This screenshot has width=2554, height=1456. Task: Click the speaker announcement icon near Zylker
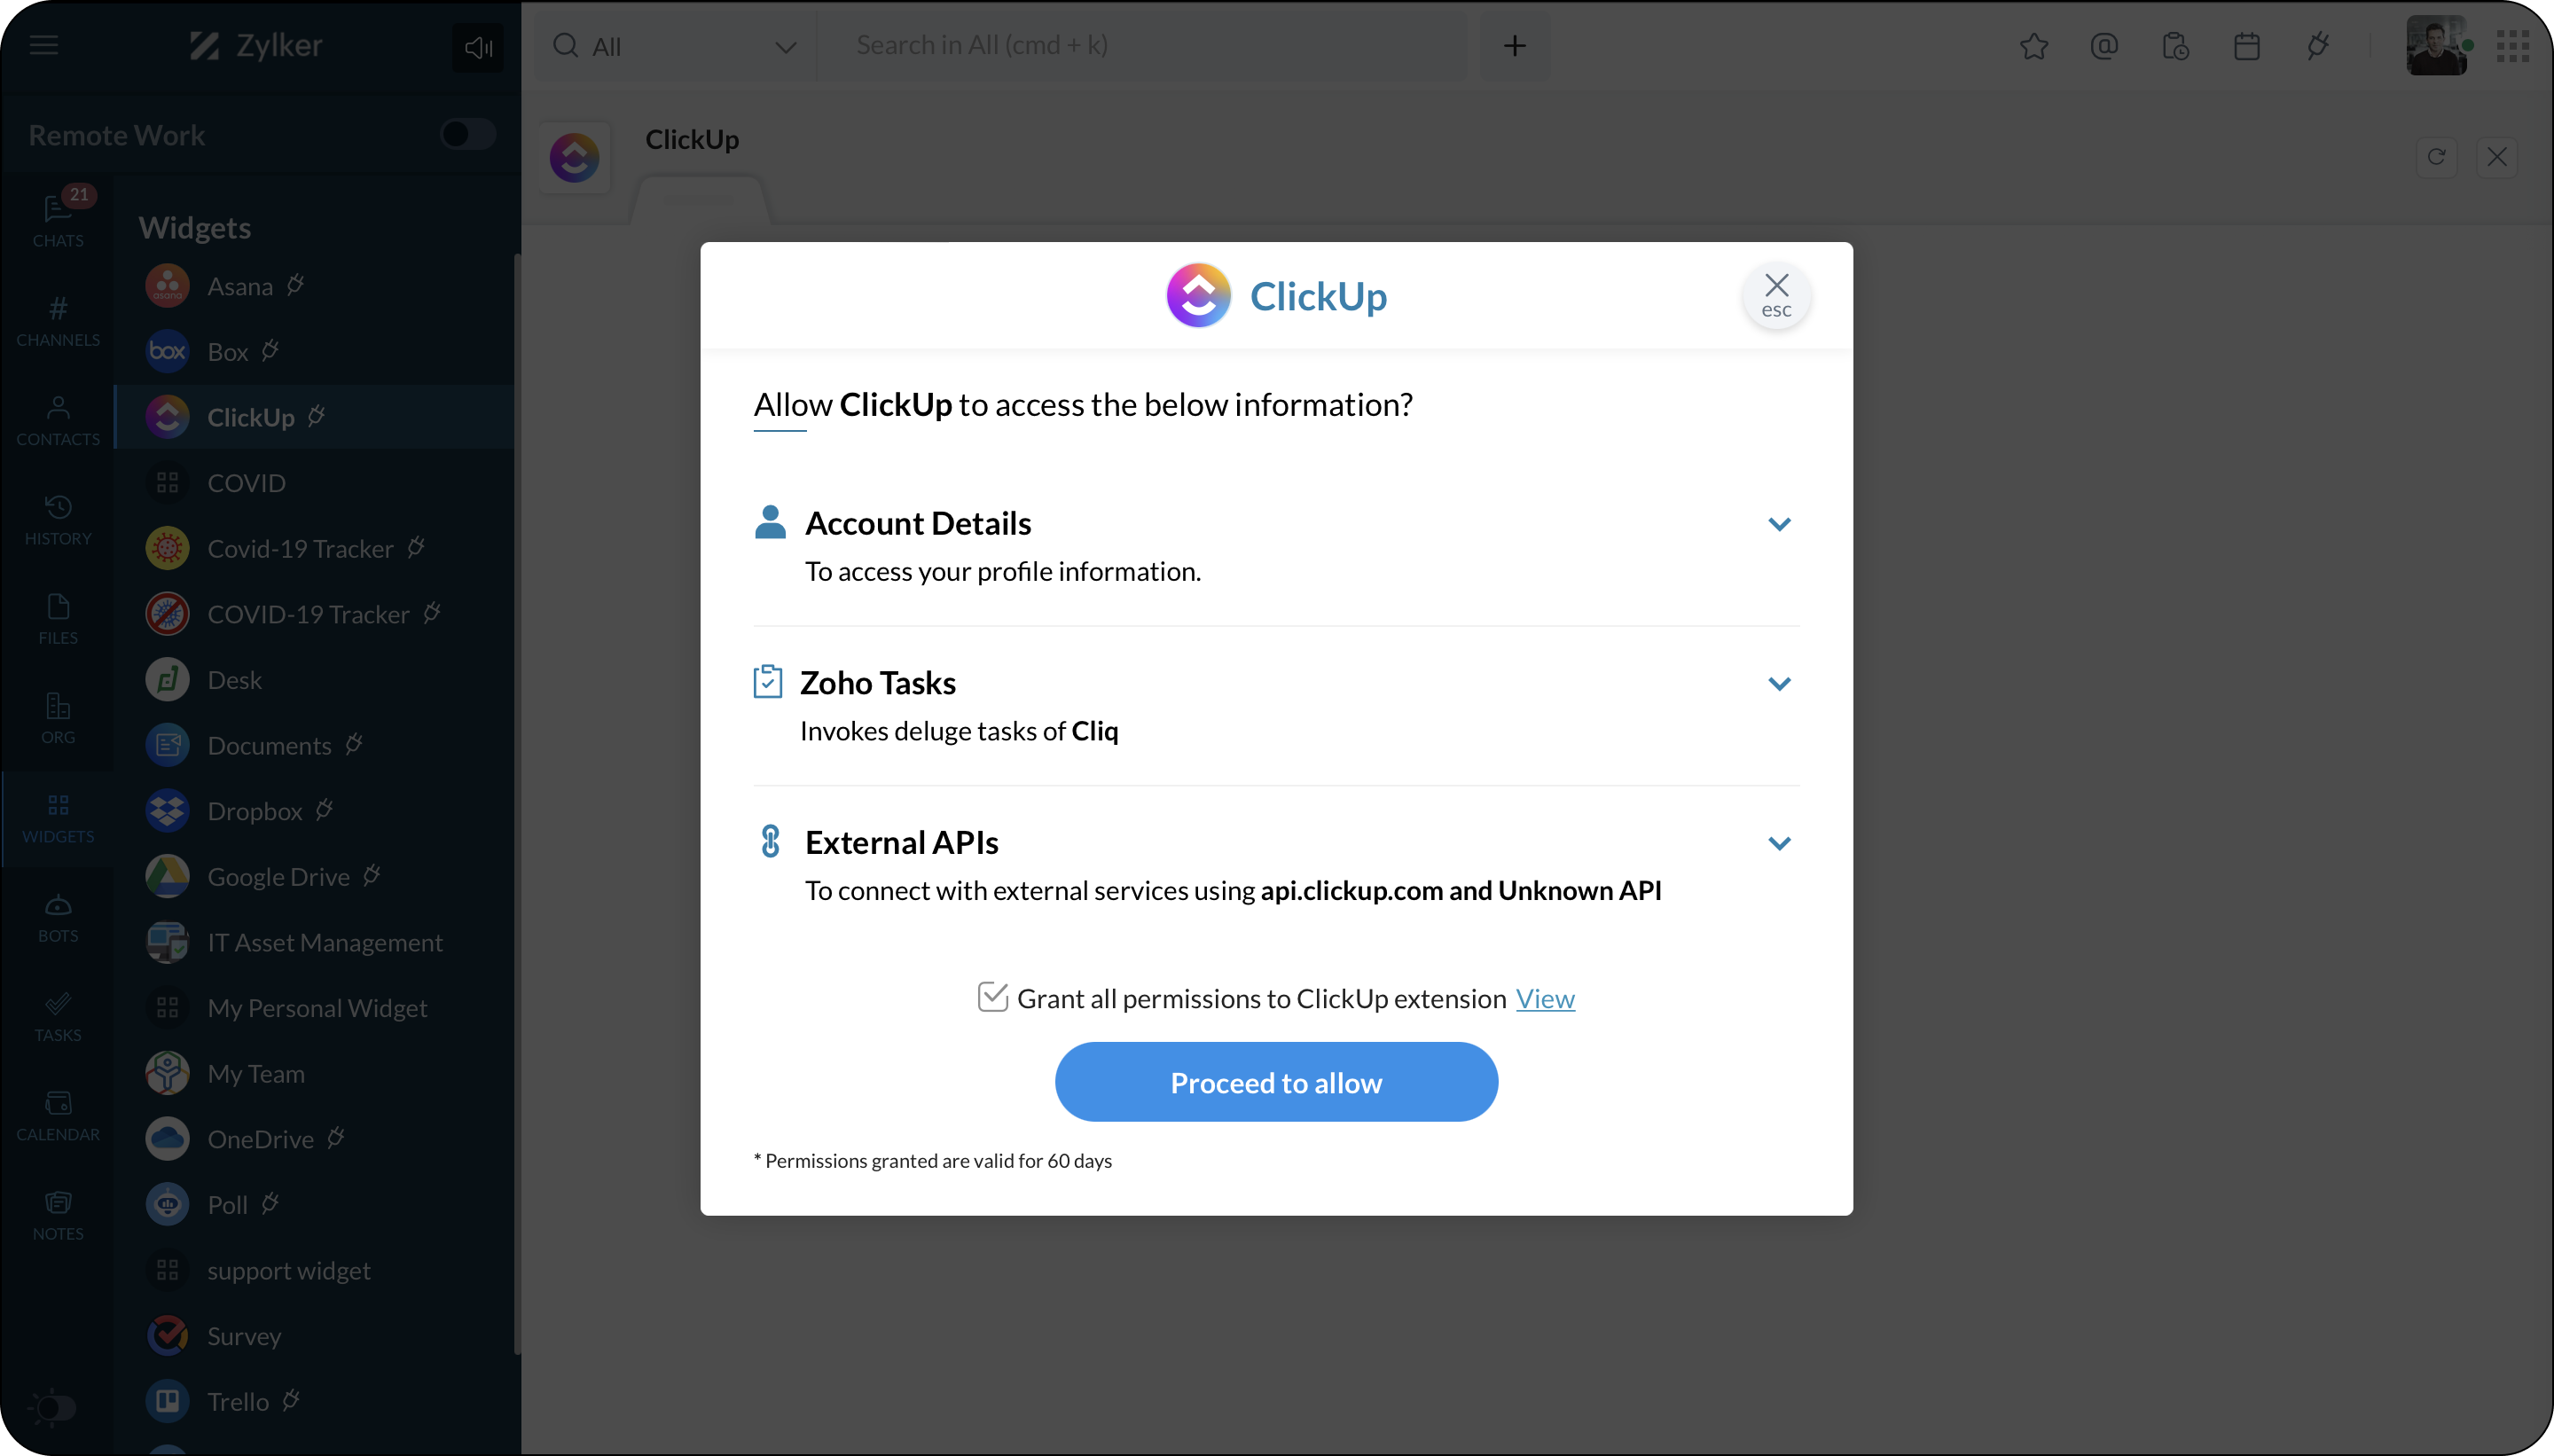[478, 47]
